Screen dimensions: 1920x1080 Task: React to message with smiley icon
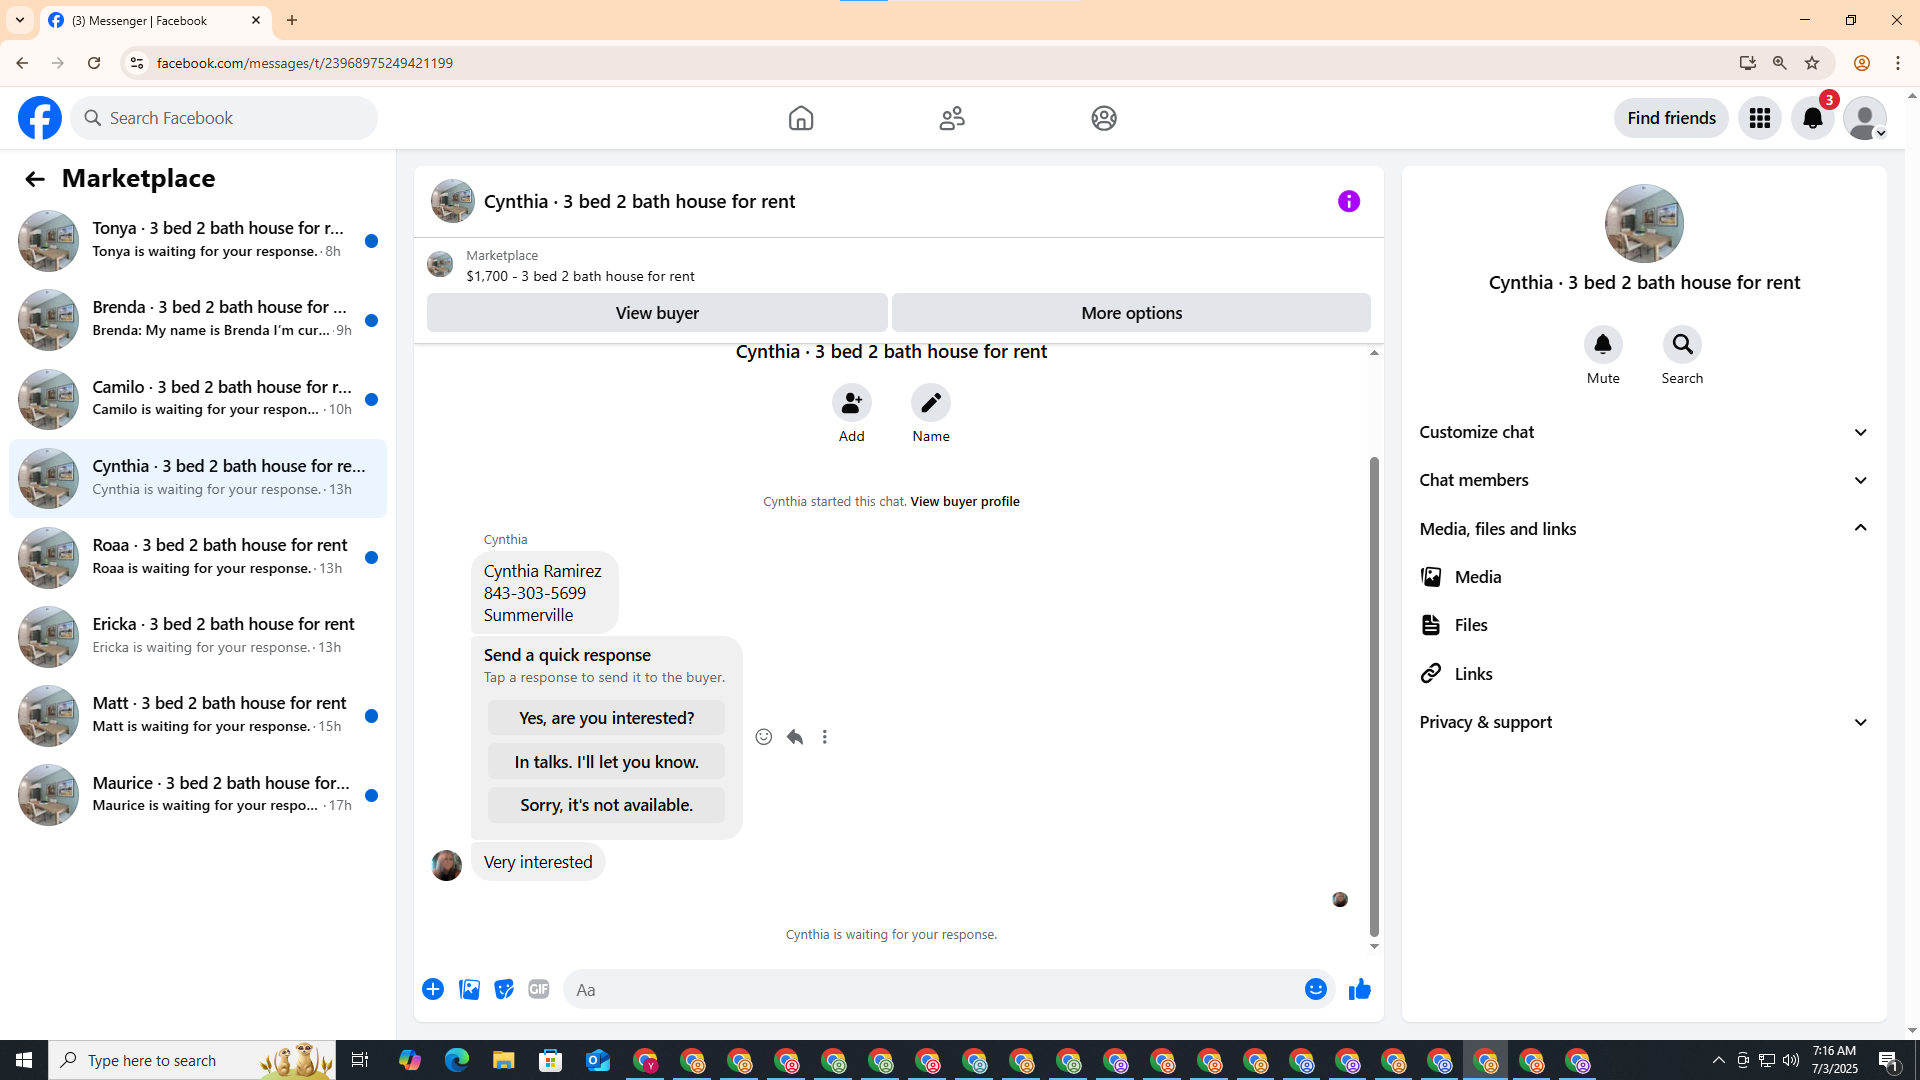tap(763, 737)
